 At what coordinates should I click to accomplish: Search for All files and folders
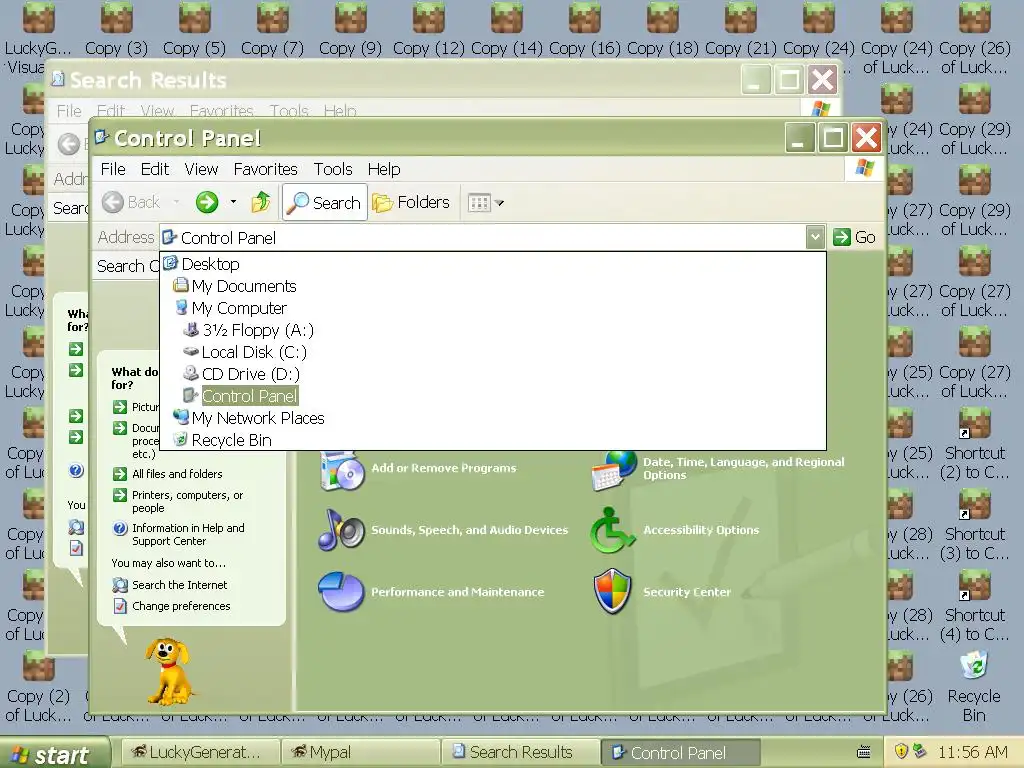(177, 474)
